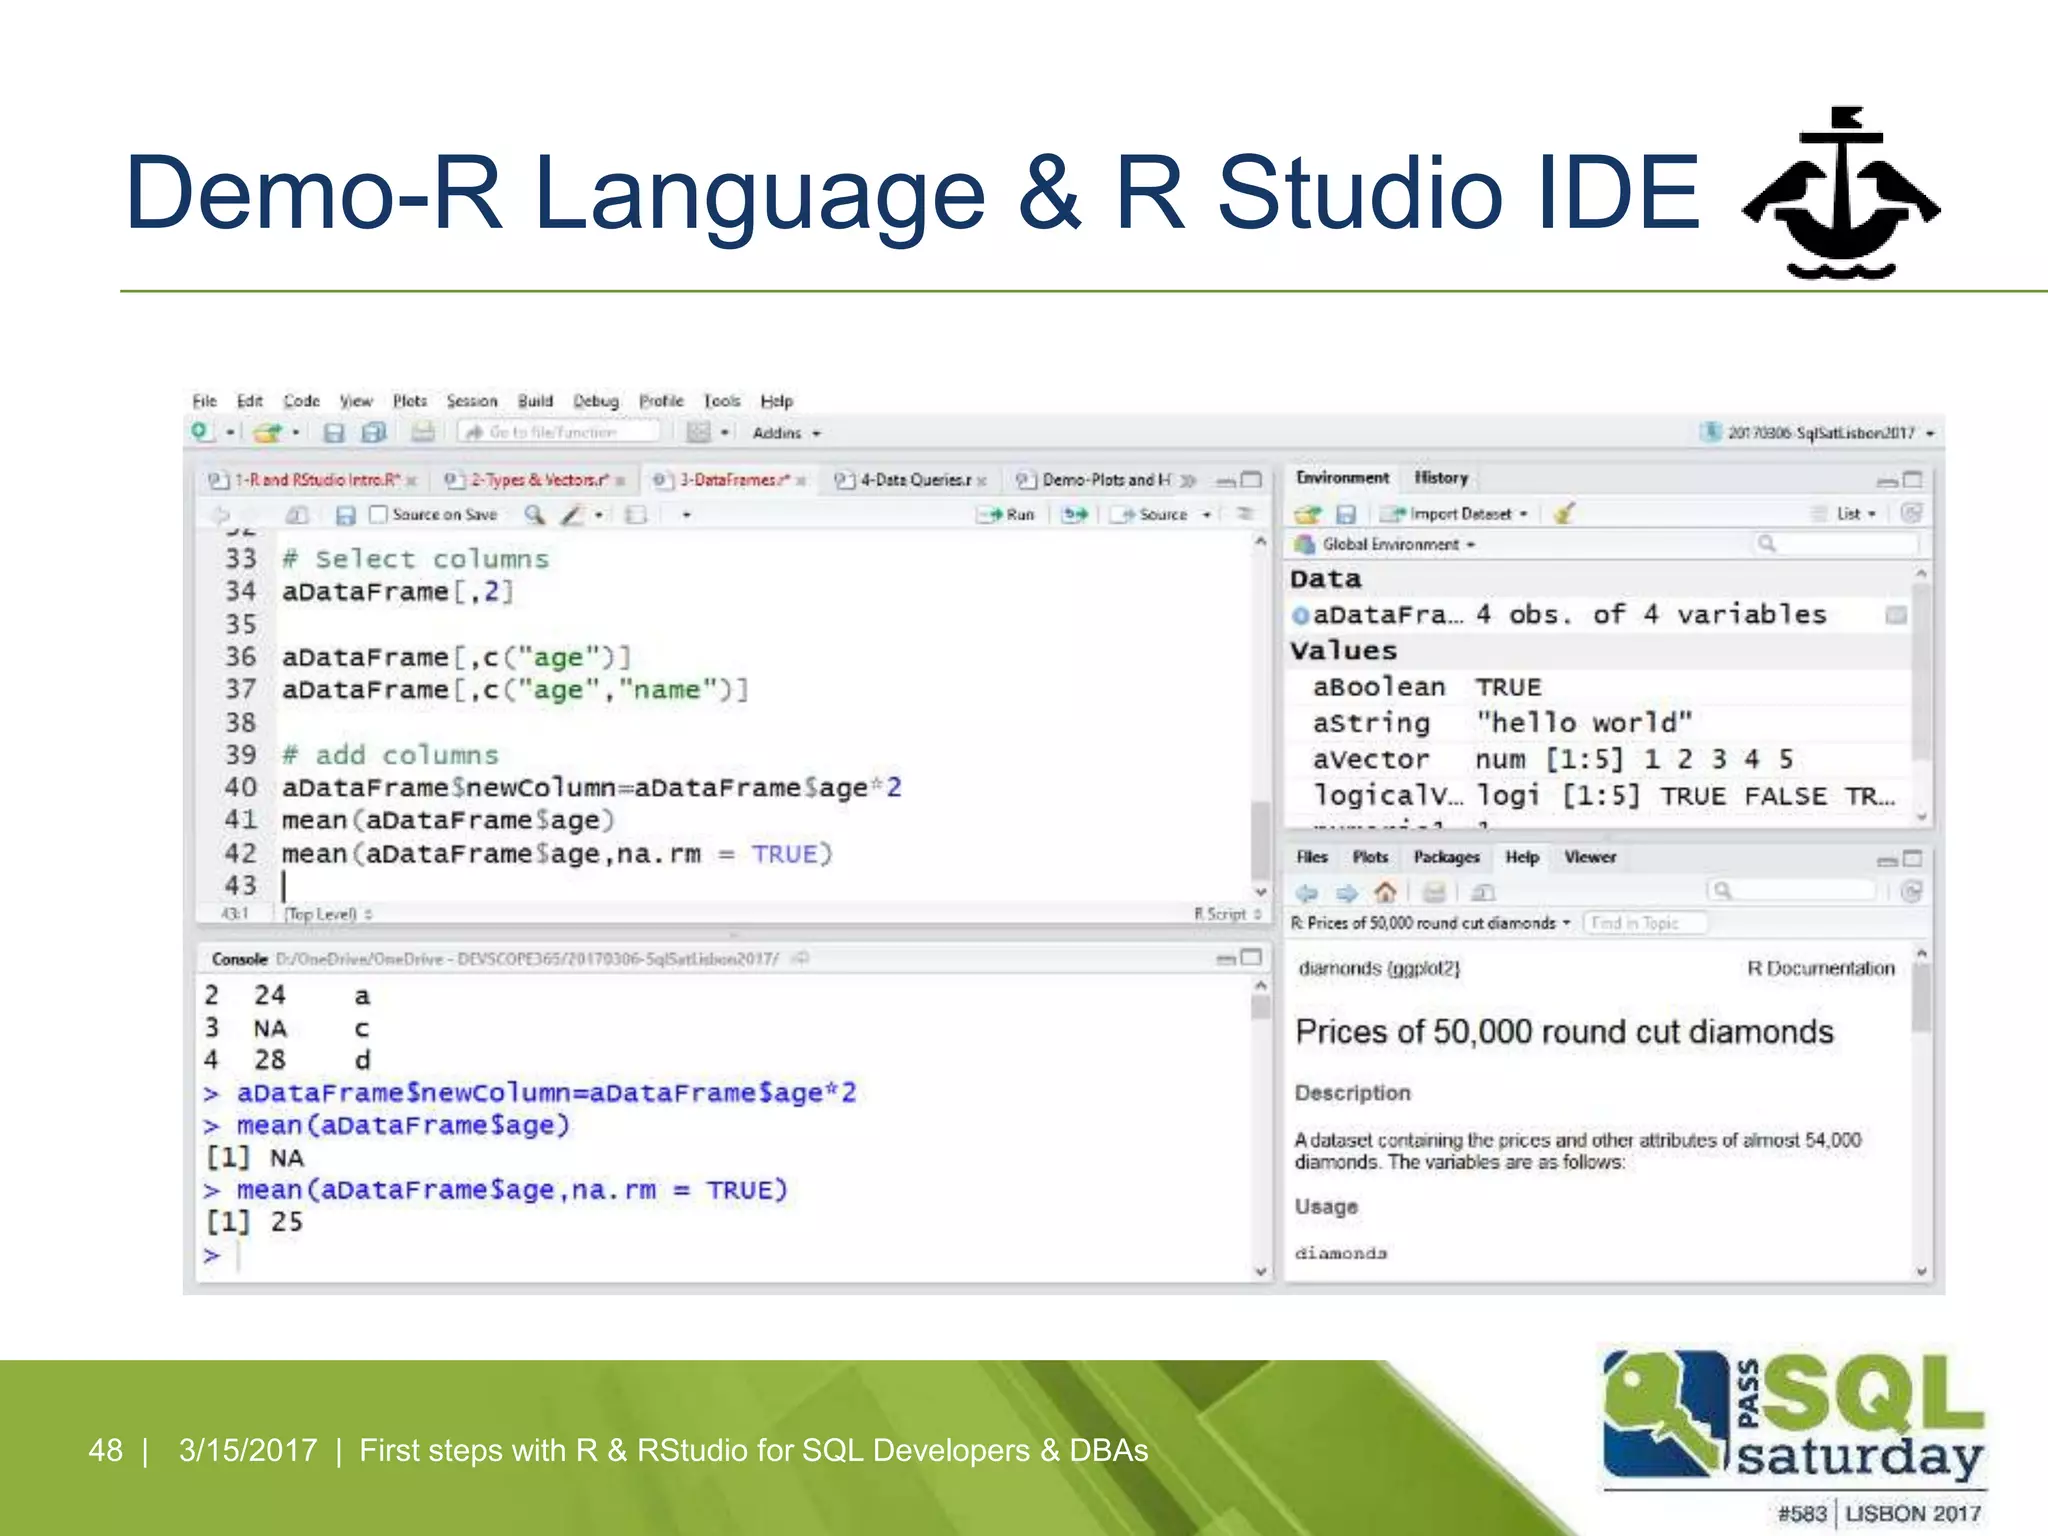Screen dimensions: 2048x1536
Task: Clear workspace objects with the broom icon
Action: tap(1564, 513)
